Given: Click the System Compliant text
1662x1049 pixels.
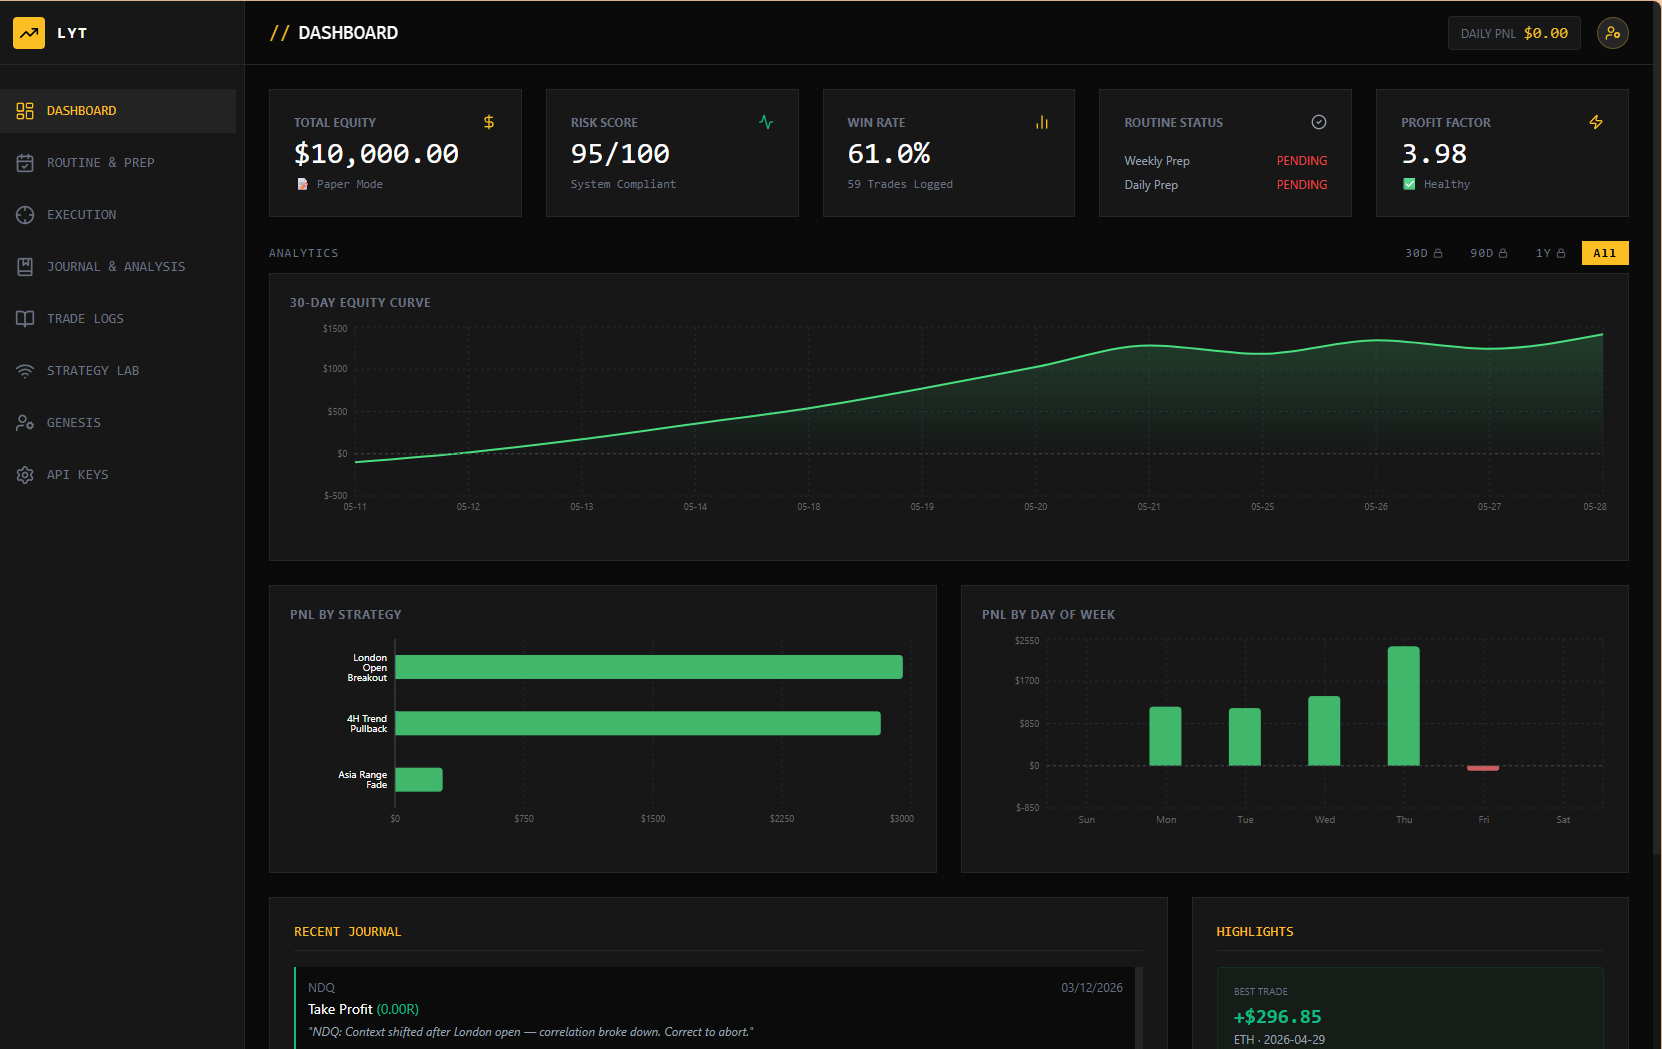Looking at the screenshot, I should pyautogui.click(x=623, y=184).
